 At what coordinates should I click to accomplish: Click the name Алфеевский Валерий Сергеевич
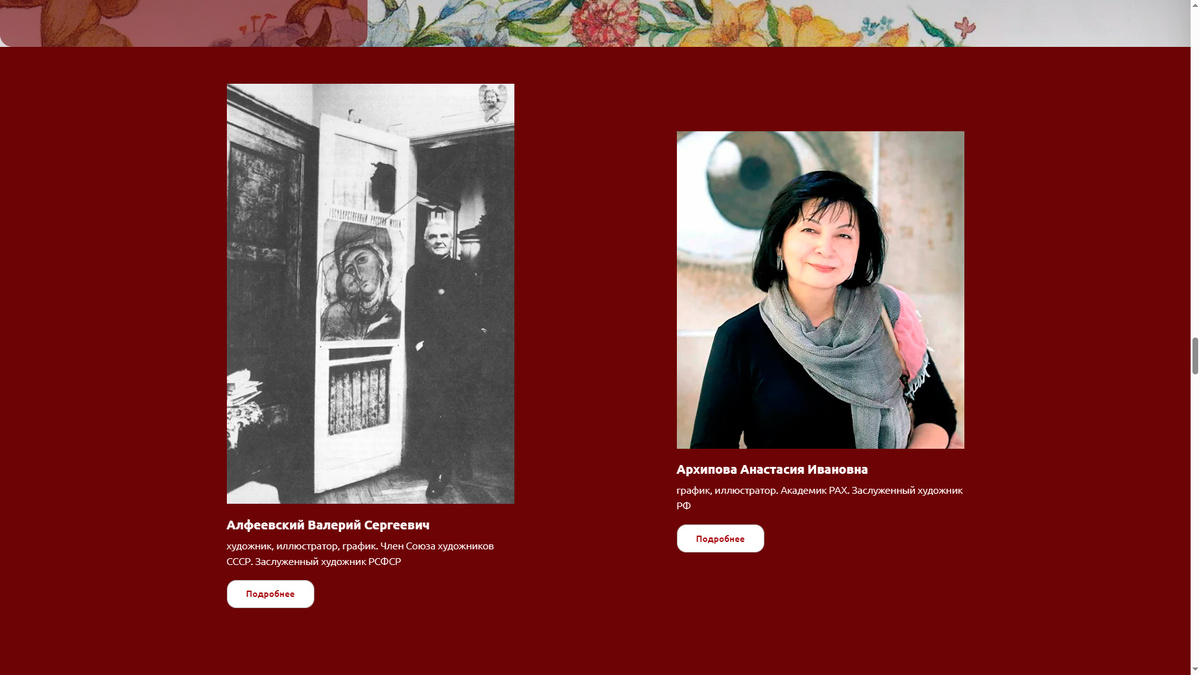328,525
